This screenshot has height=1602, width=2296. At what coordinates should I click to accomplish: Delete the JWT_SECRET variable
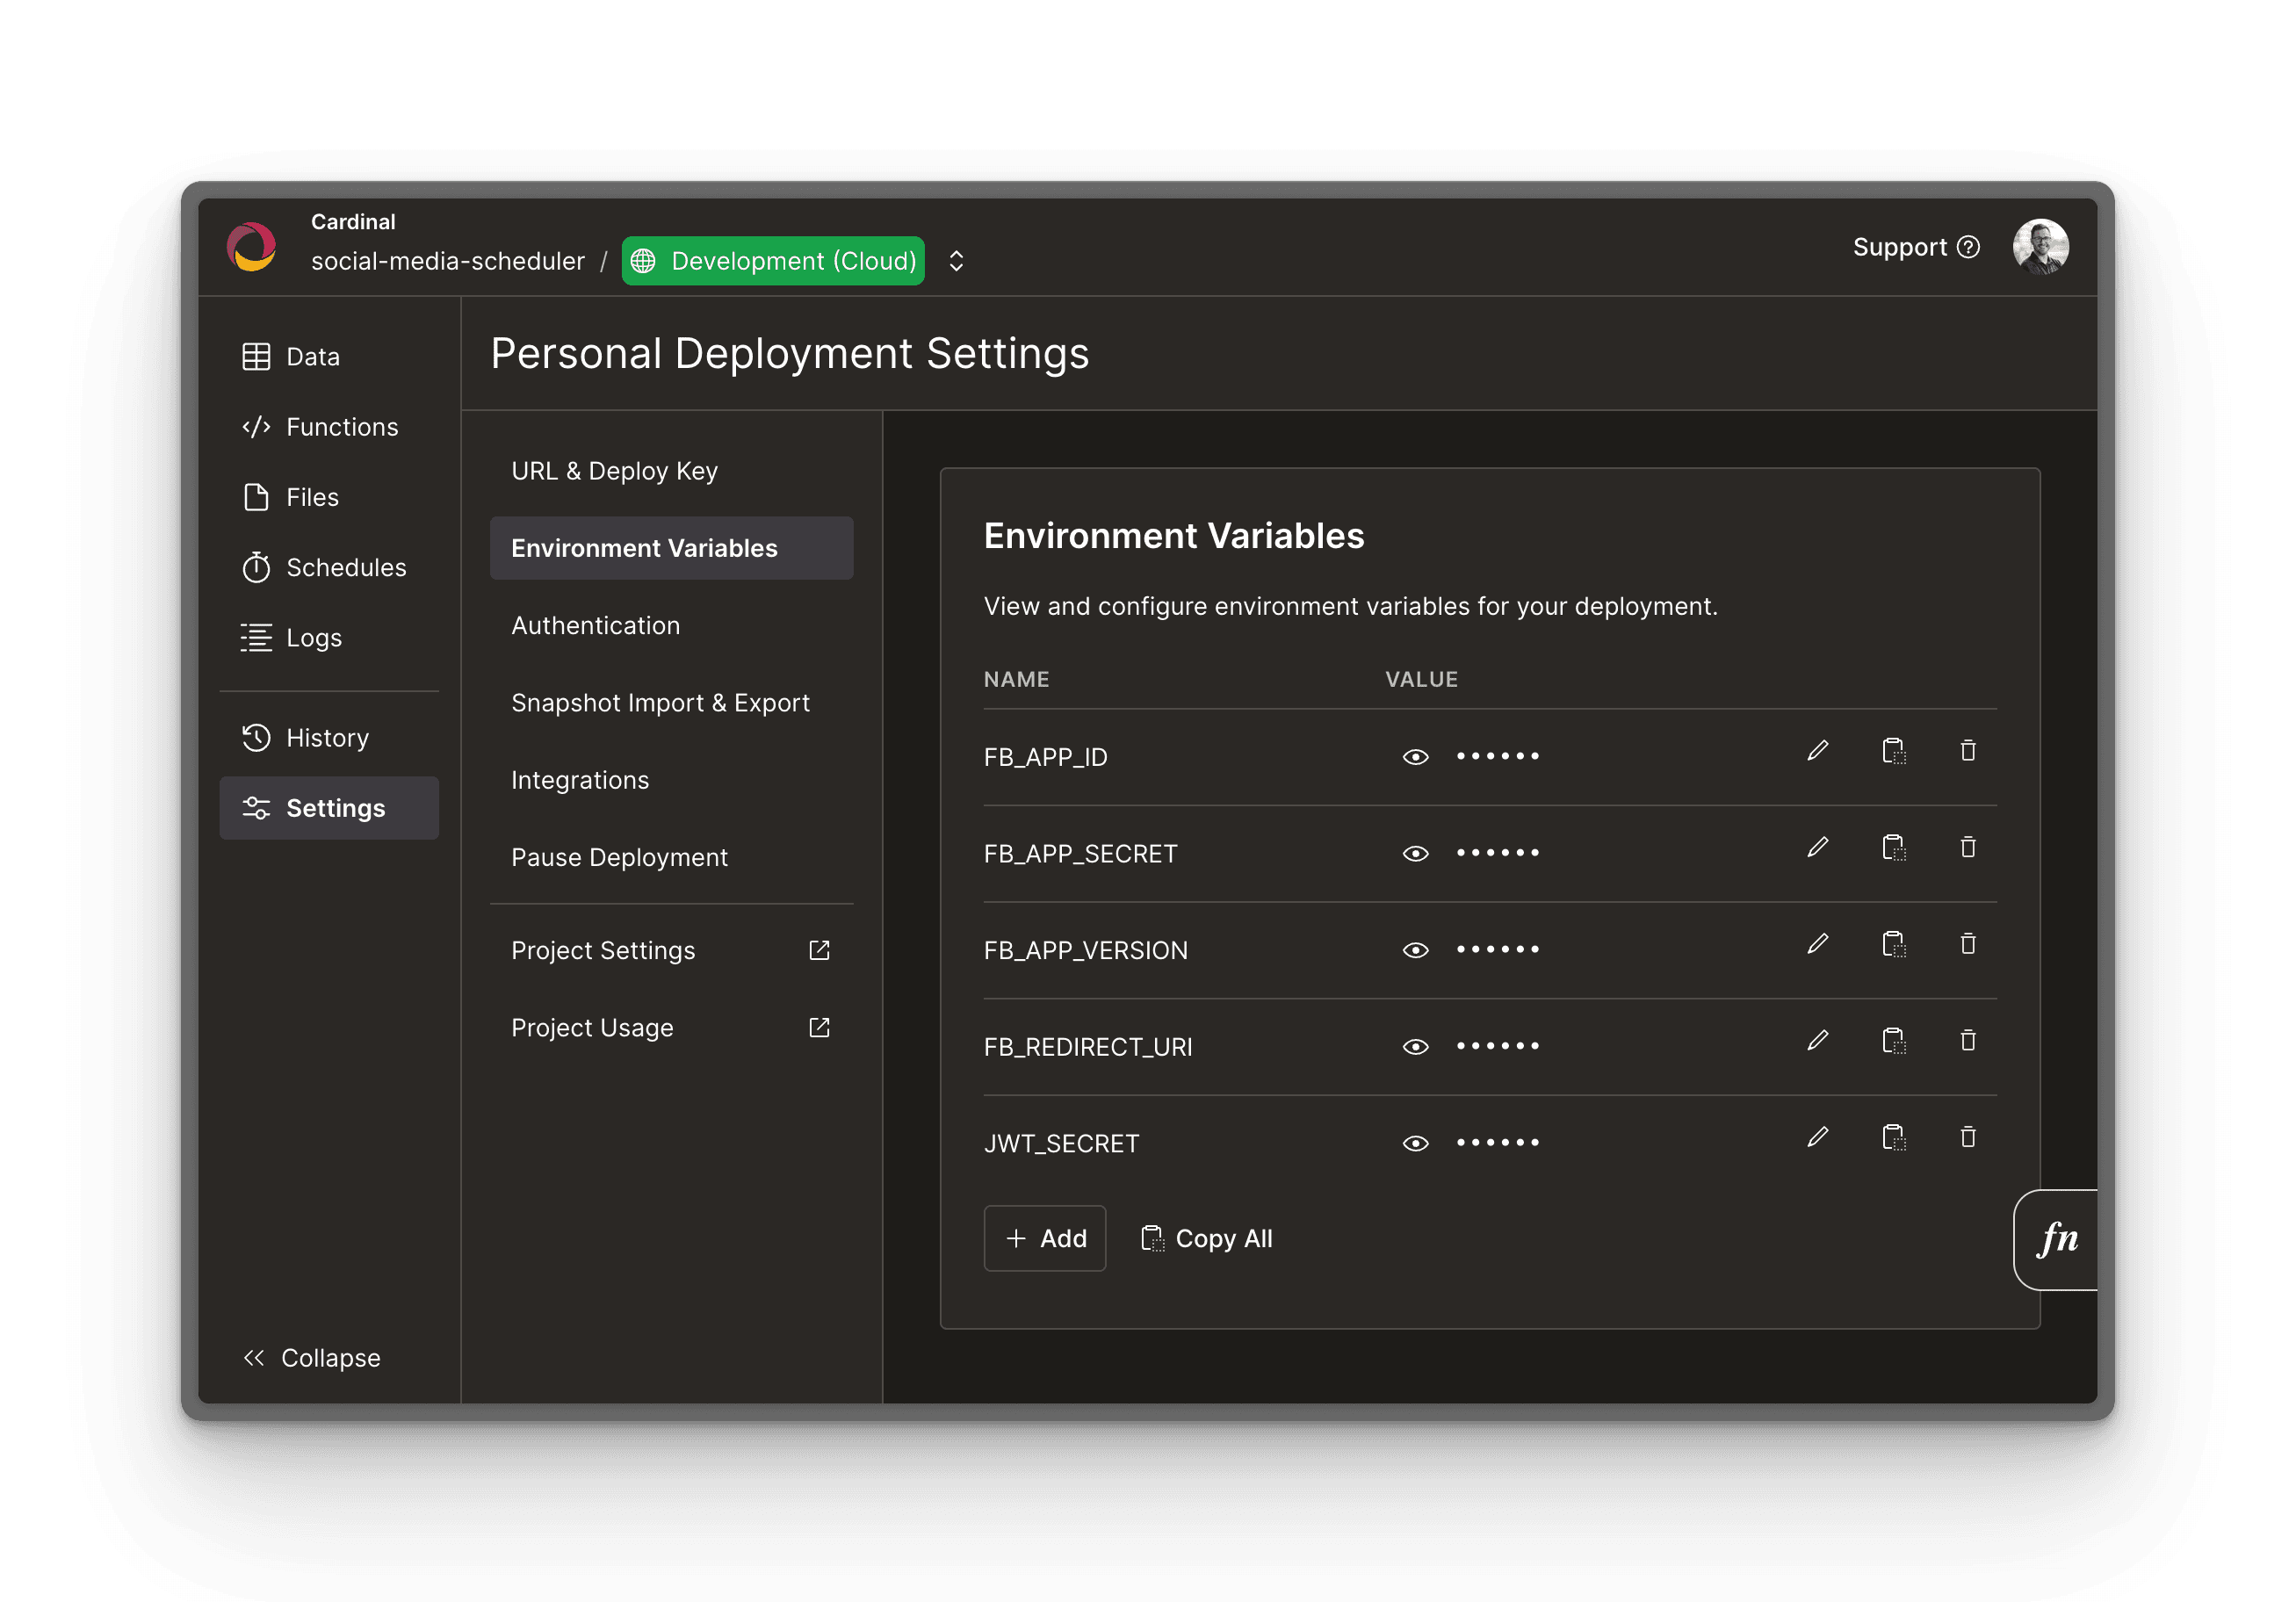1967,1137
